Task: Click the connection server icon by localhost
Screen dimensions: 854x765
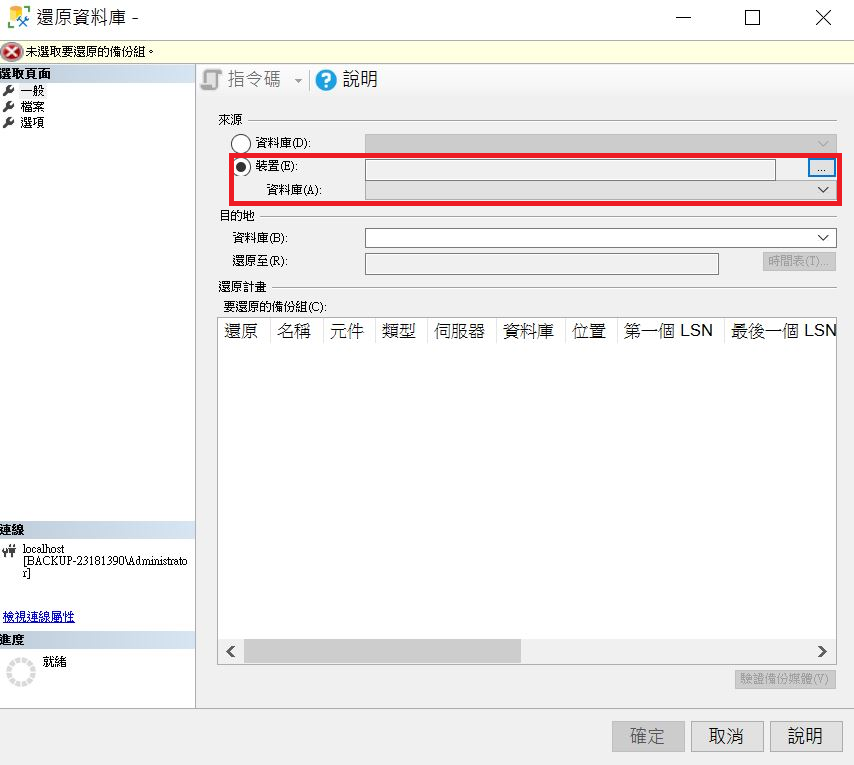Action: pos(9,551)
